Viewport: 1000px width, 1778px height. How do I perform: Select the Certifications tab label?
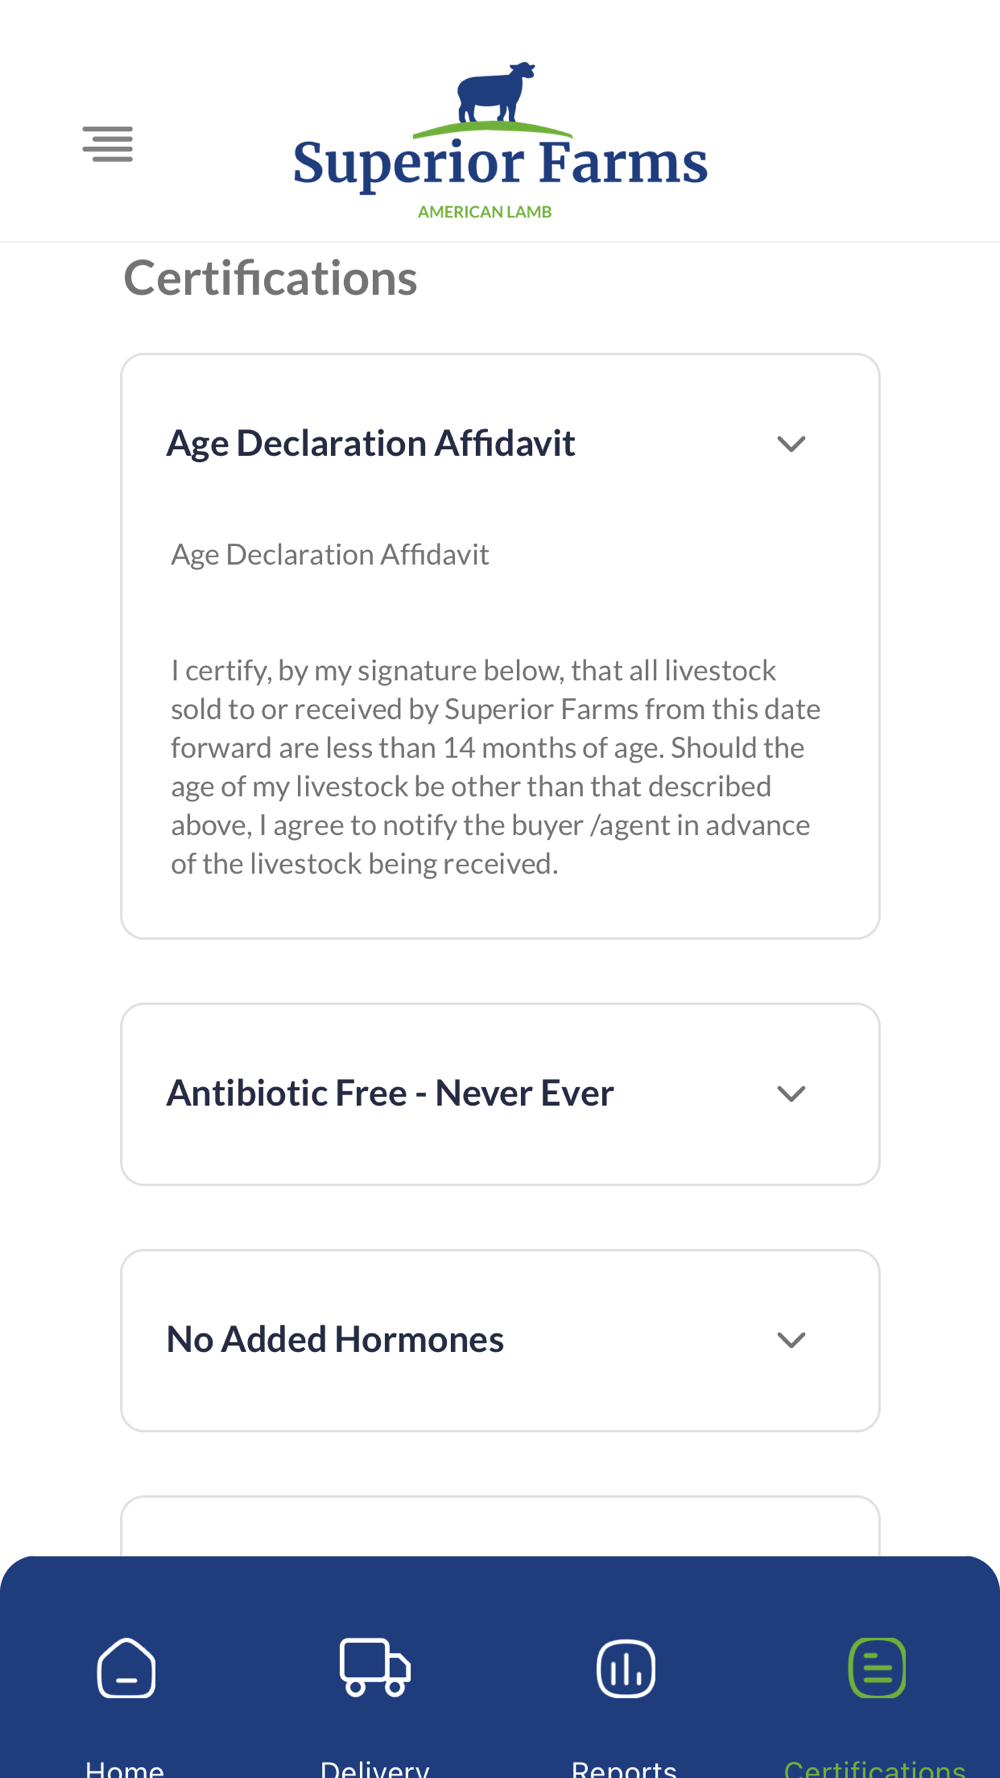click(x=875, y=1768)
